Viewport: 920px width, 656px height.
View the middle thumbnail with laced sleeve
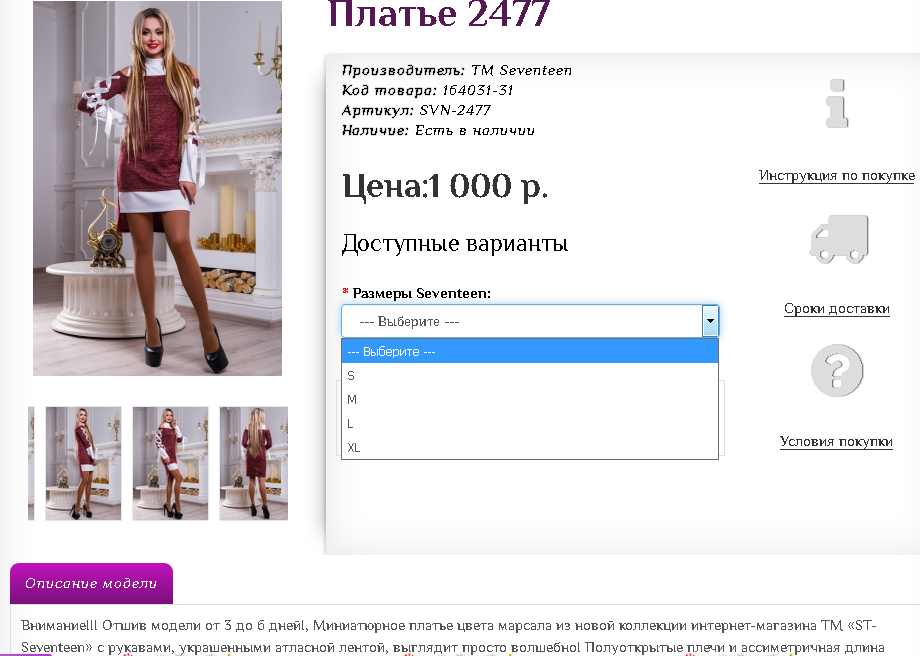tap(170, 463)
